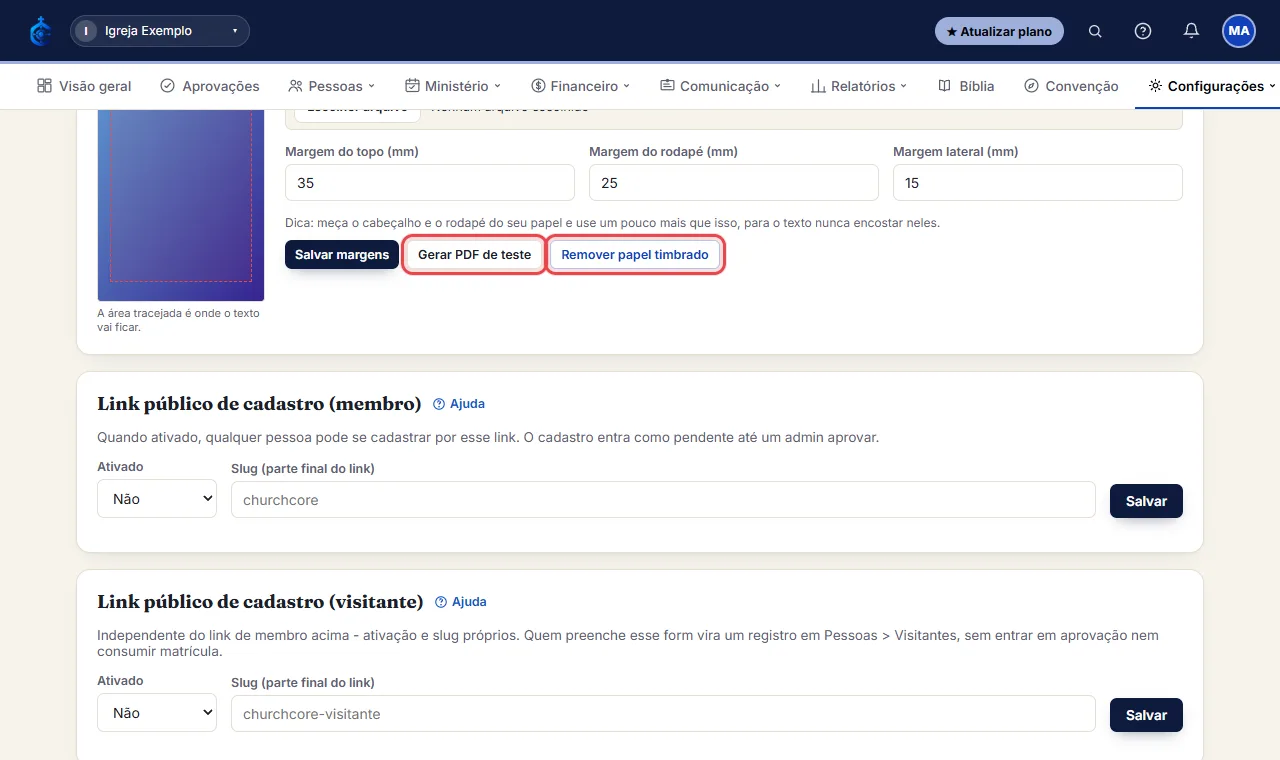
Task: Check the notifications bell icon
Action: [1191, 31]
